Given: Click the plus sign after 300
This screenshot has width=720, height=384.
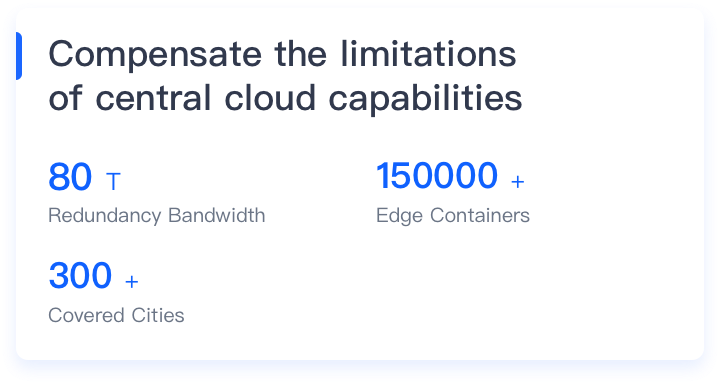Looking at the screenshot, I should point(132,281).
